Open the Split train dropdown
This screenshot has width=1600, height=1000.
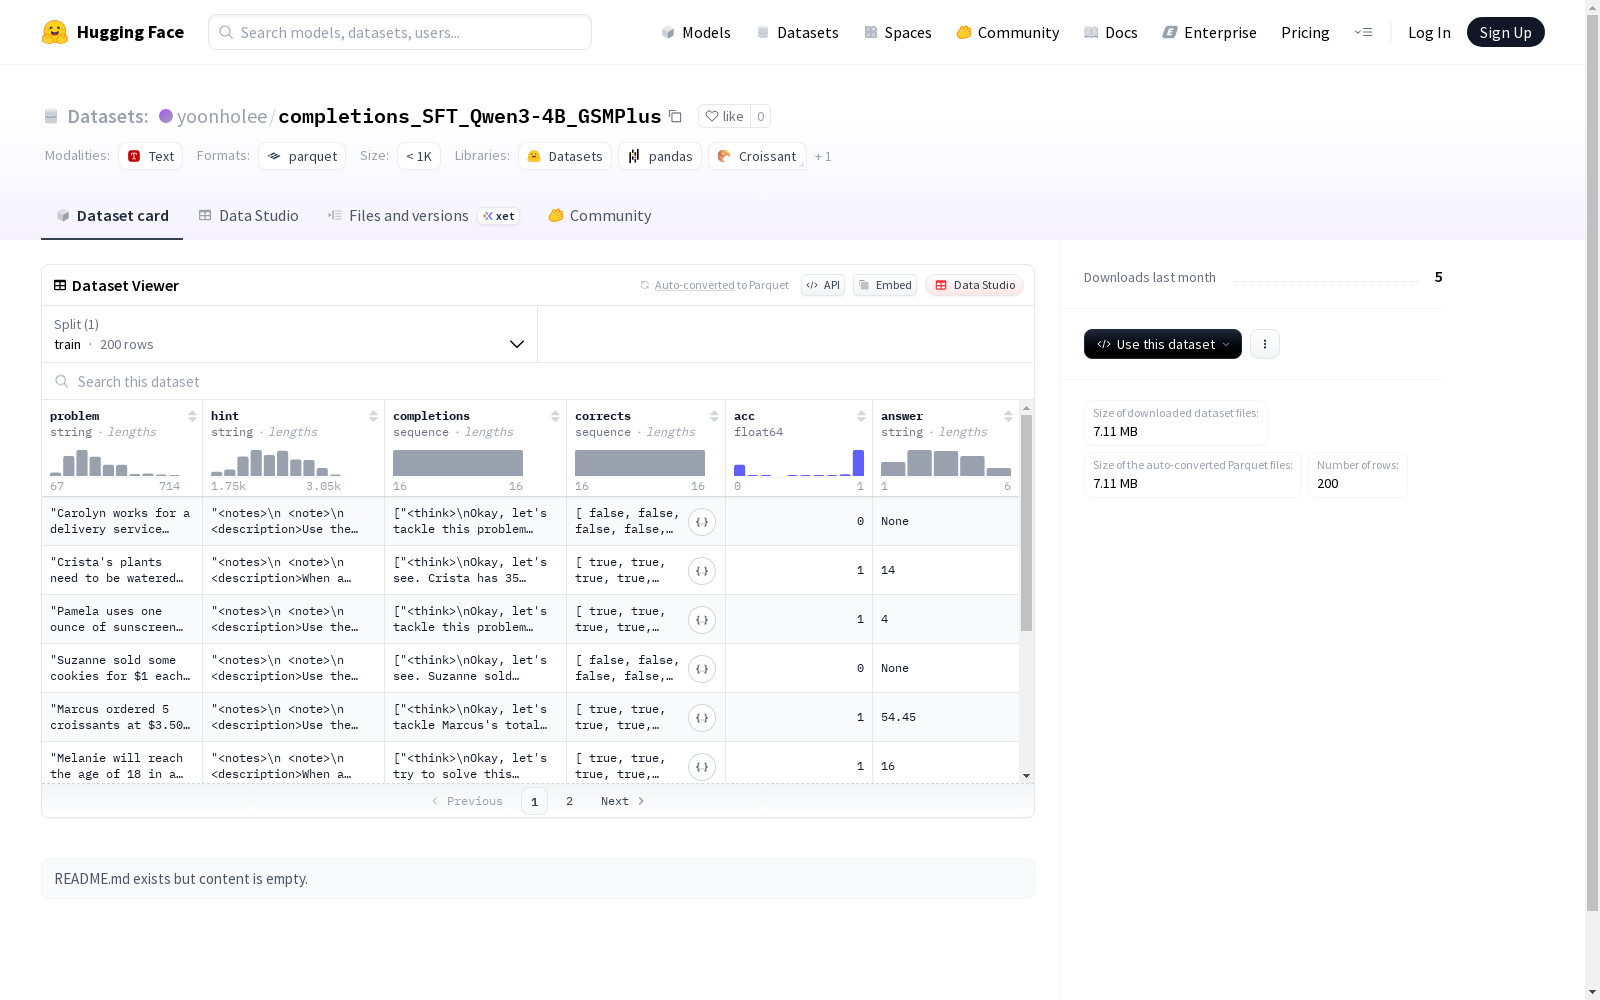tap(289, 334)
